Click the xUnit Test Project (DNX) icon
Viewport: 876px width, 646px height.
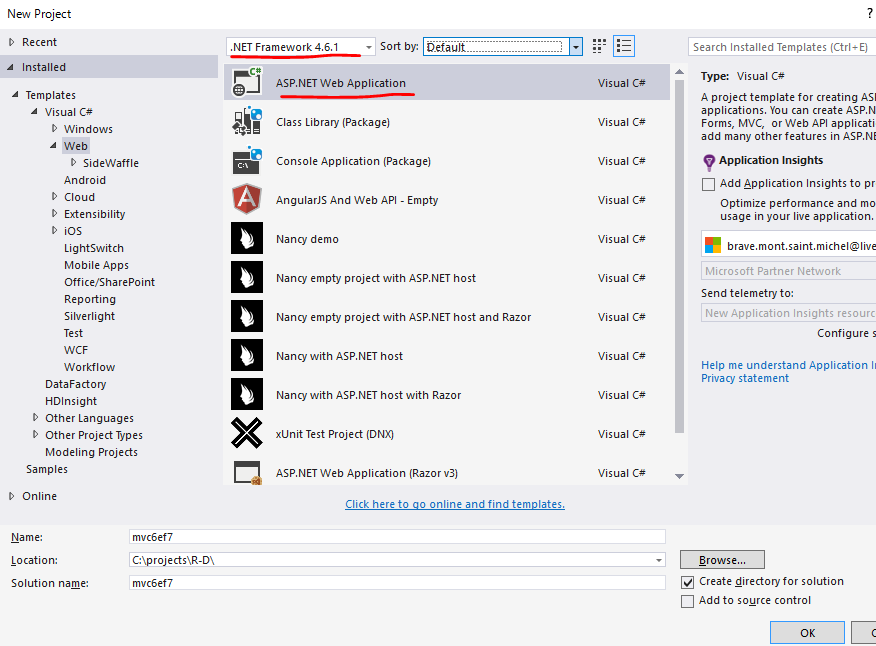pos(247,433)
